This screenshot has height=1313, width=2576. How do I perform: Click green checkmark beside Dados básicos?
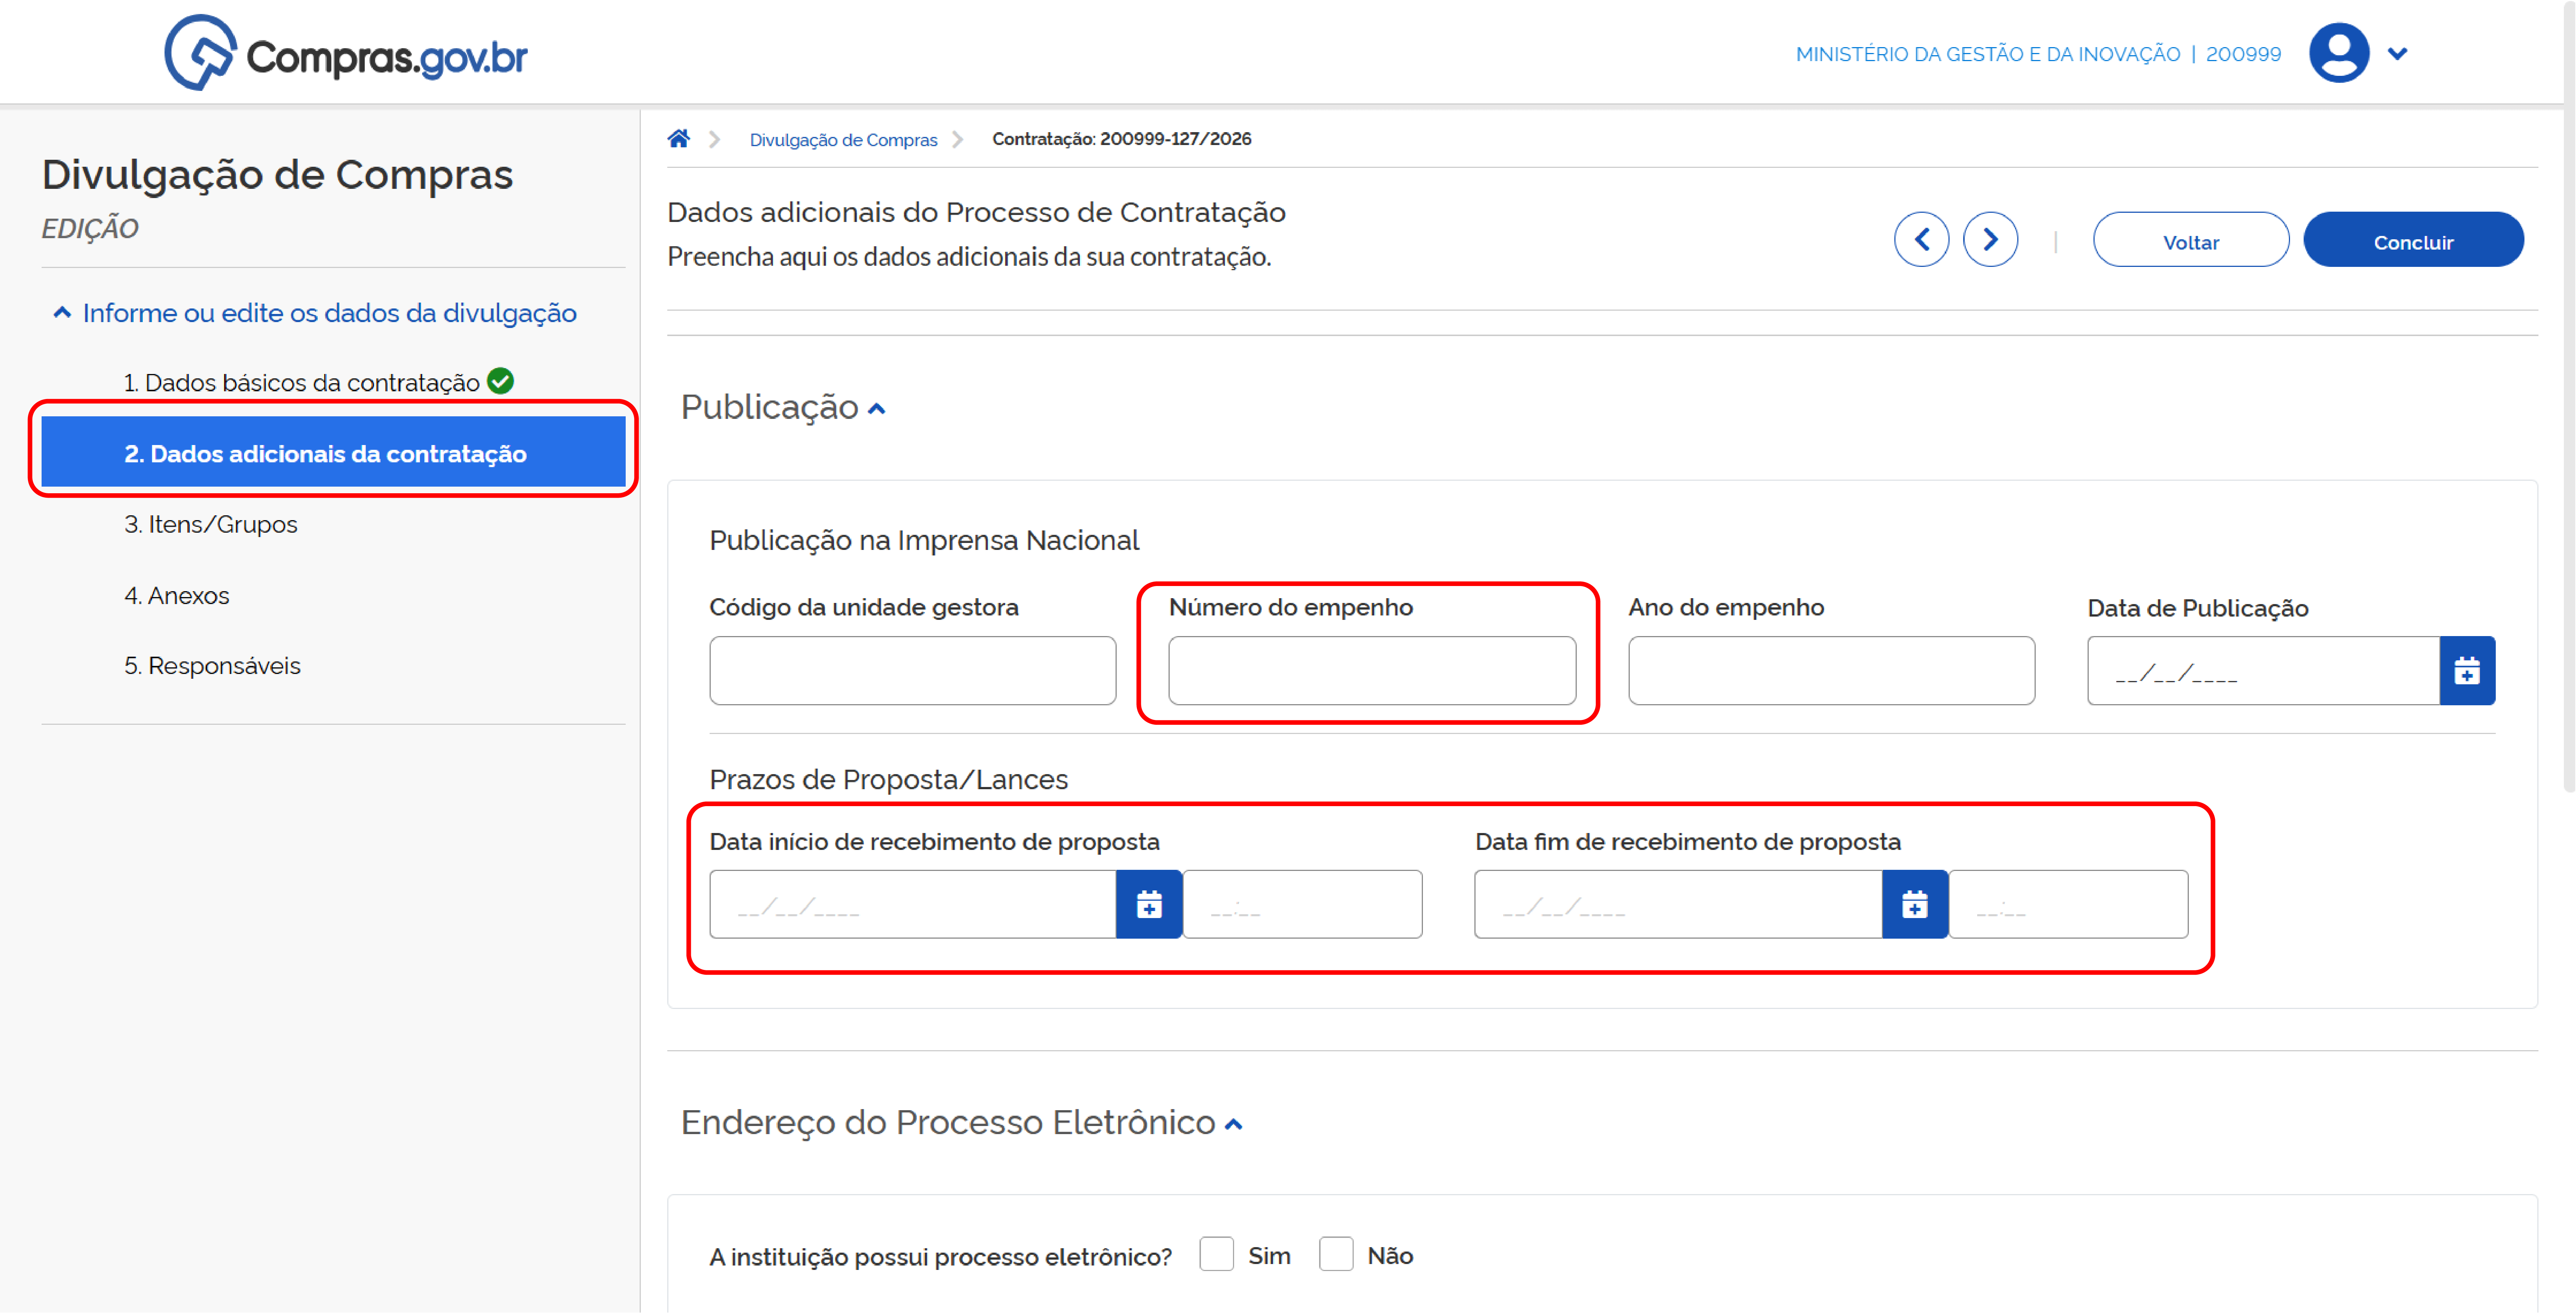tap(500, 381)
